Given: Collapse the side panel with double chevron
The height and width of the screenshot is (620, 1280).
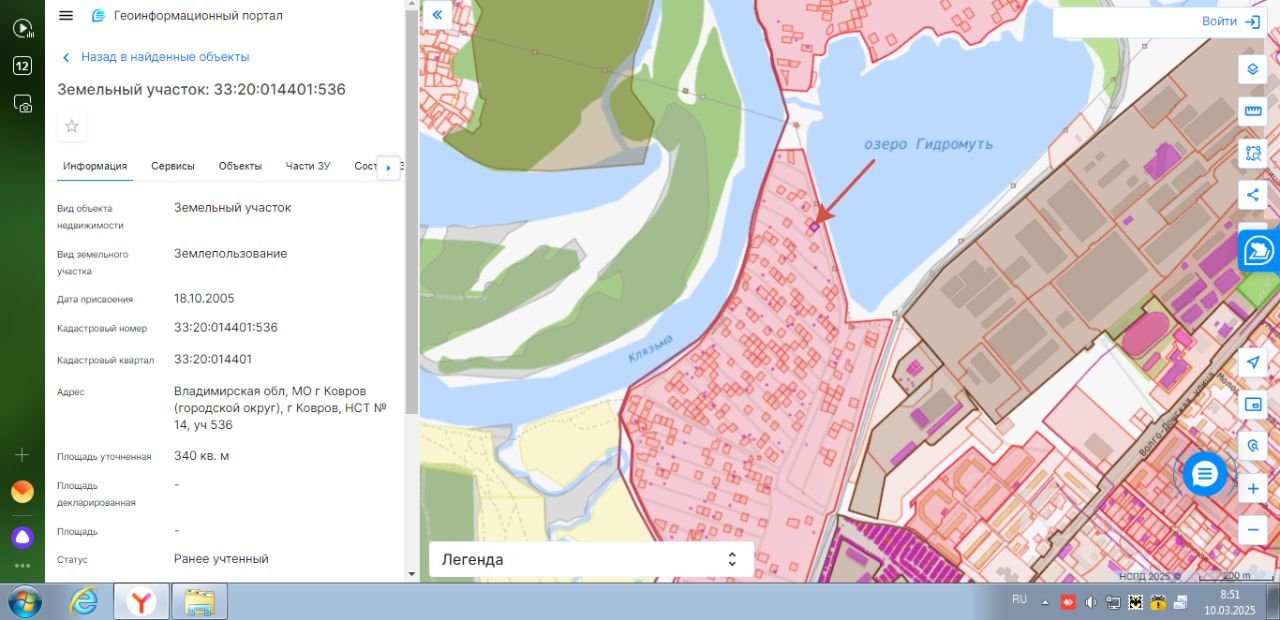Looking at the screenshot, I should [x=437, y=15].
